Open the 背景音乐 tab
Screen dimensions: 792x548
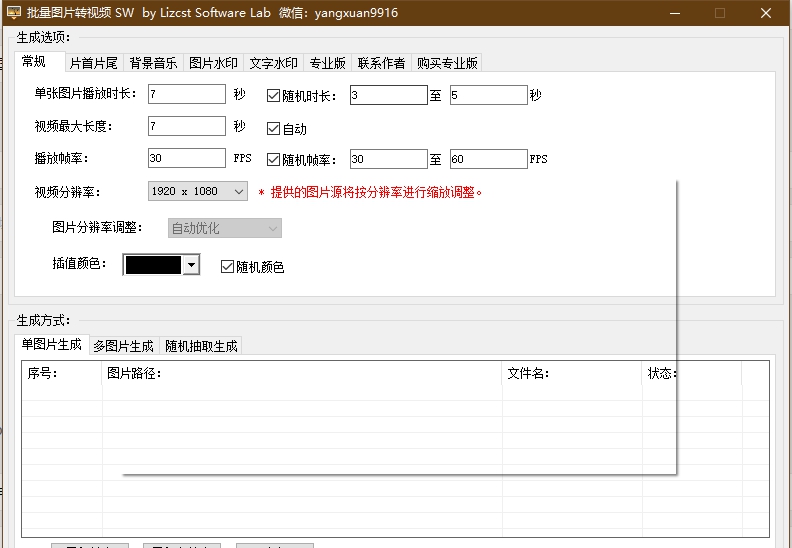(154, 63)
